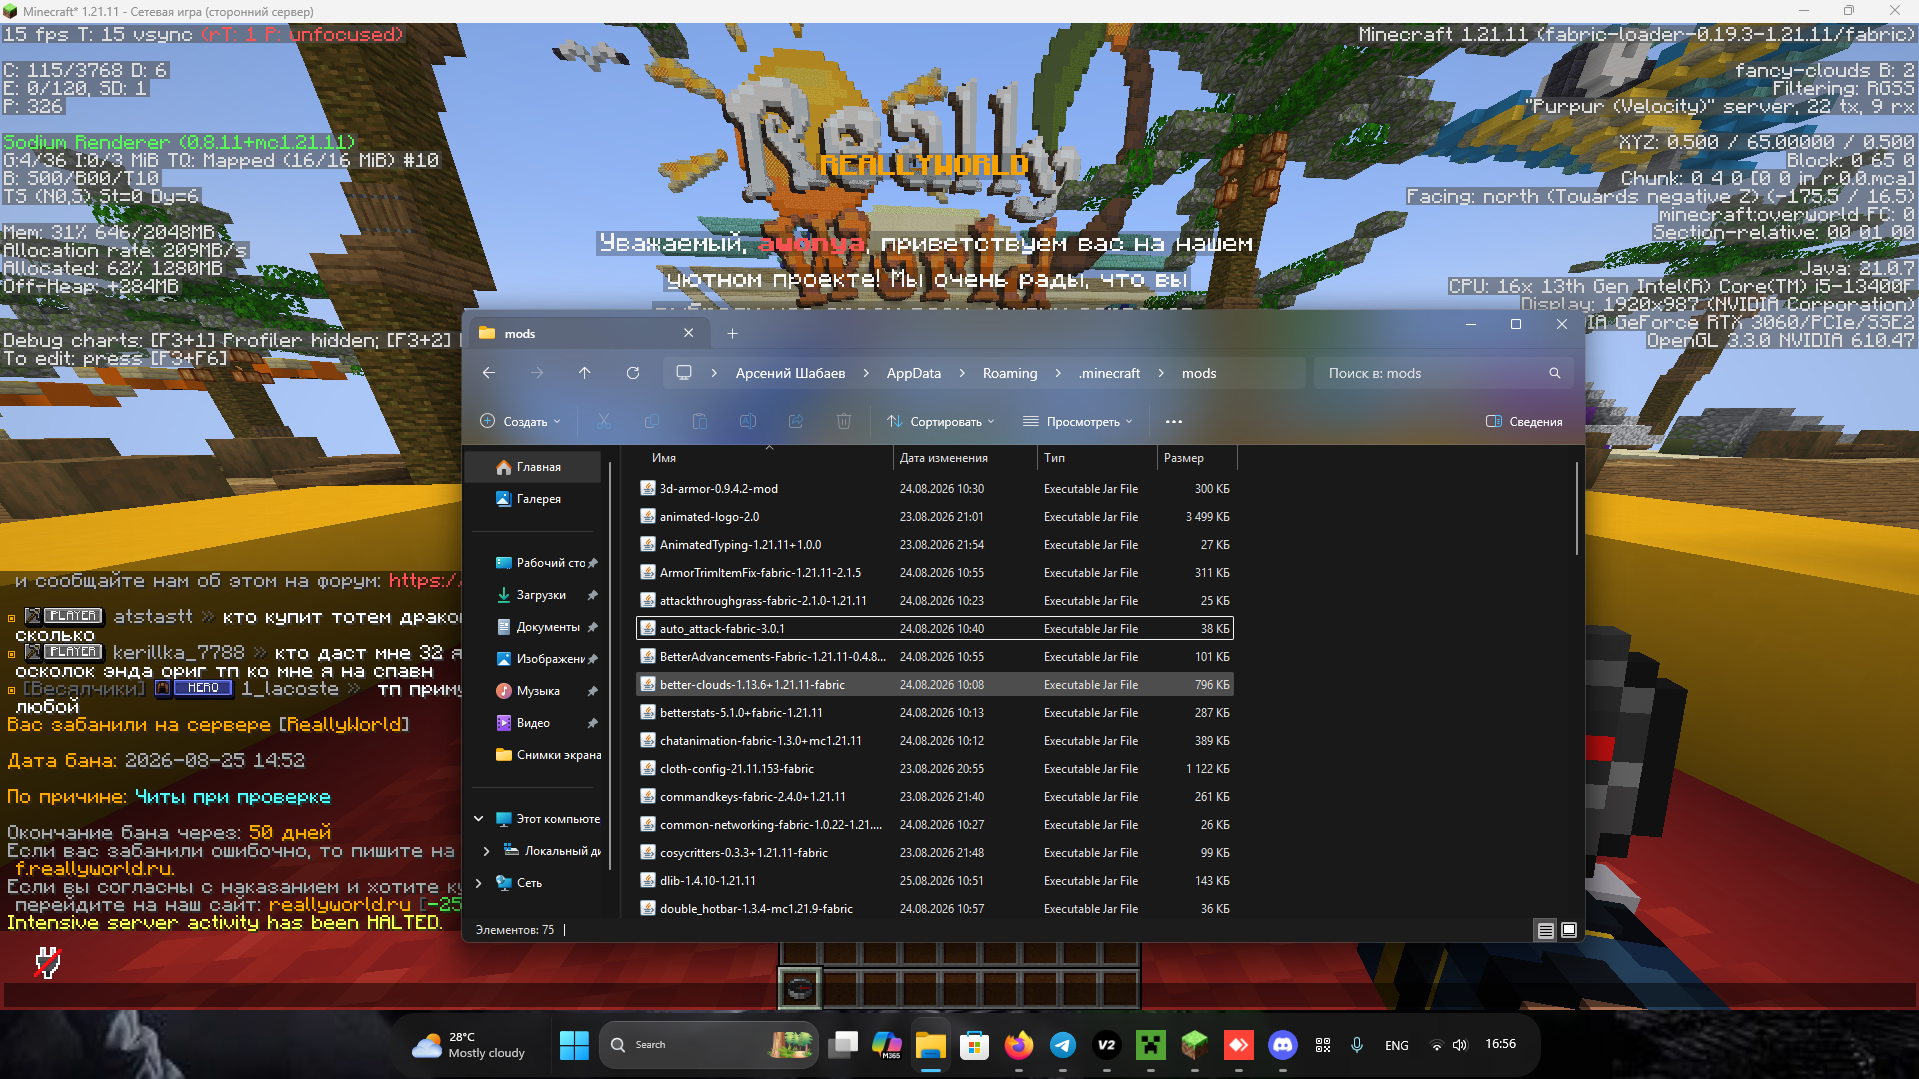Select the file 3d-armor-0.9.4.2-mod

click(935, 489)
